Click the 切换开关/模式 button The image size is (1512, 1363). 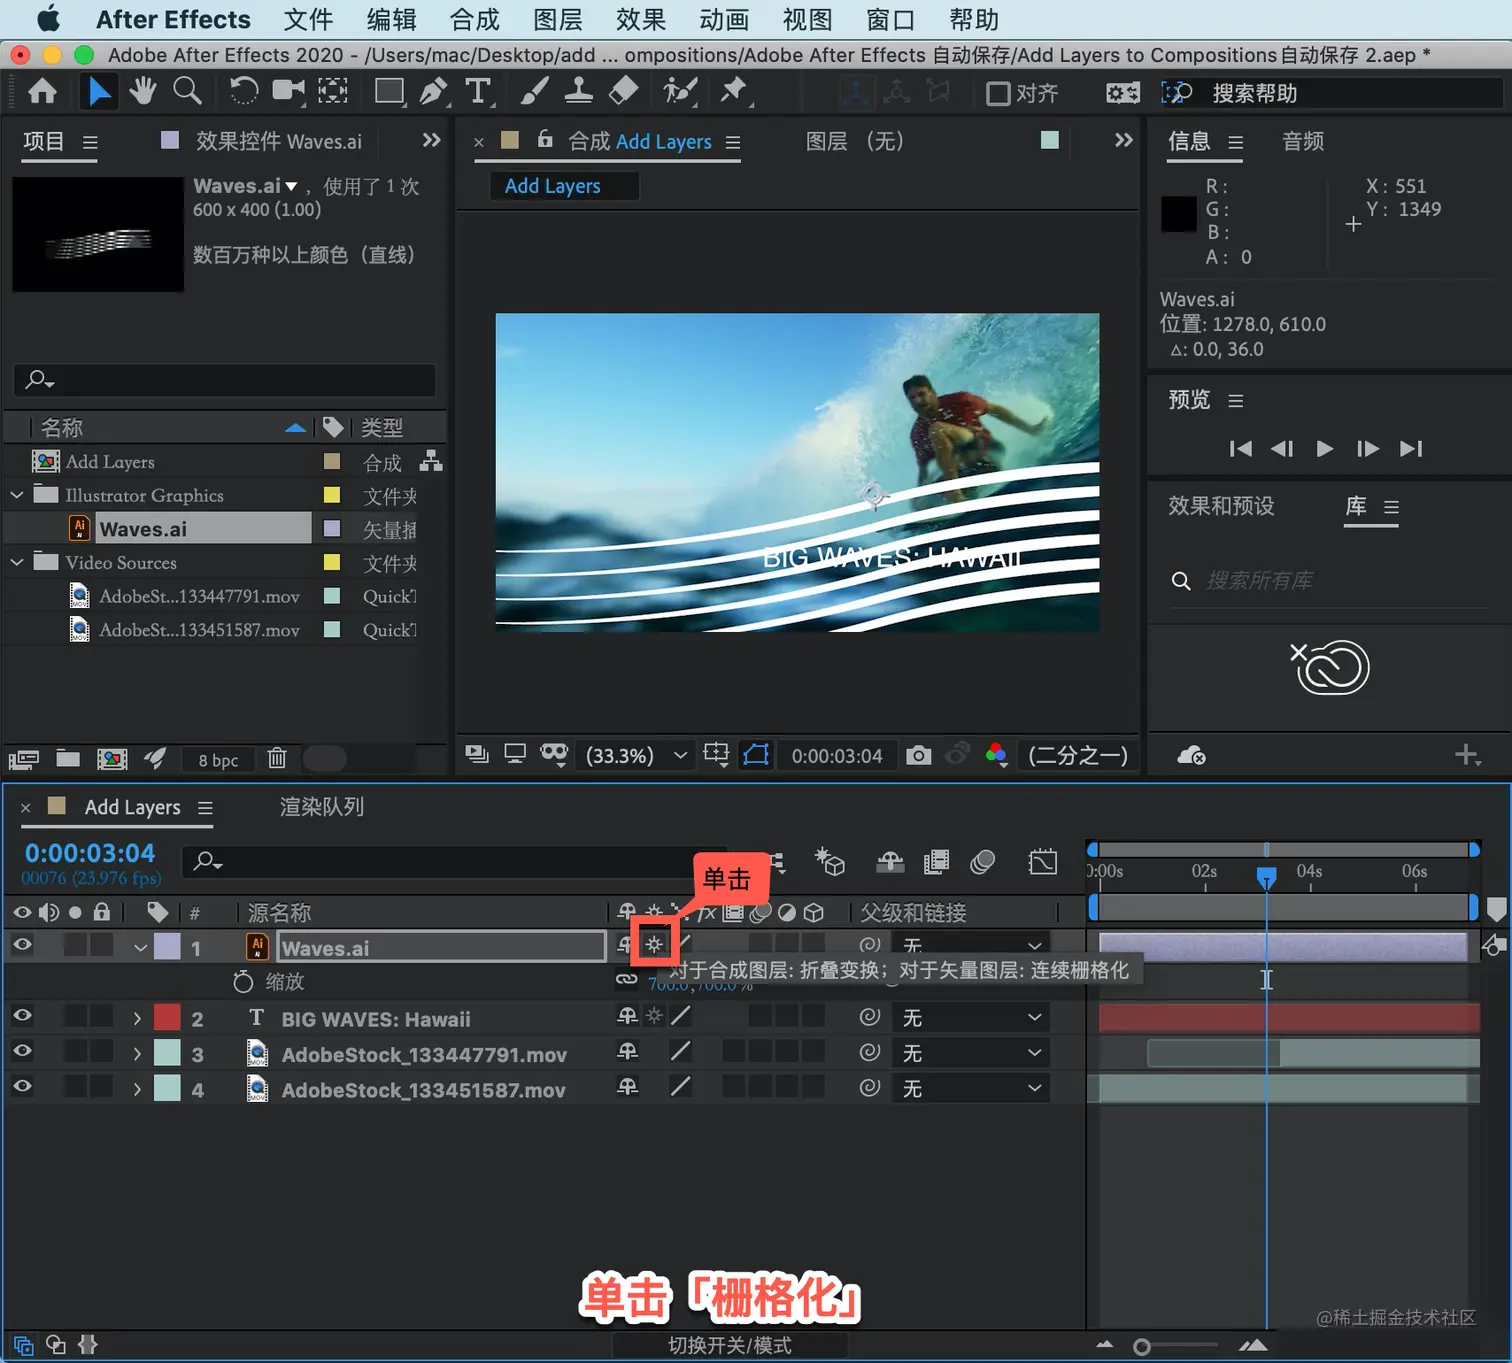point(729,1345)
